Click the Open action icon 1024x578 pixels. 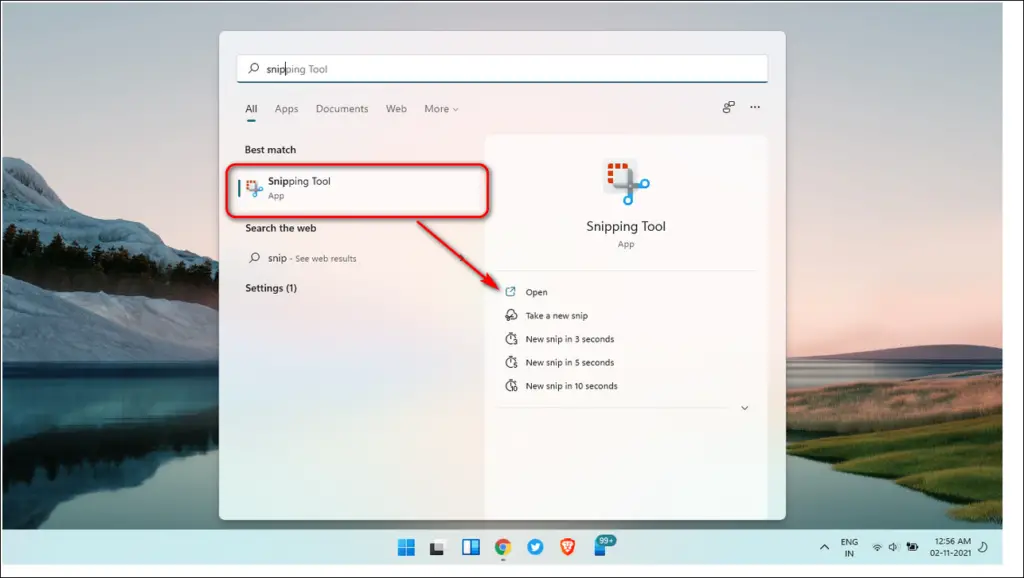tap(511, 292)
